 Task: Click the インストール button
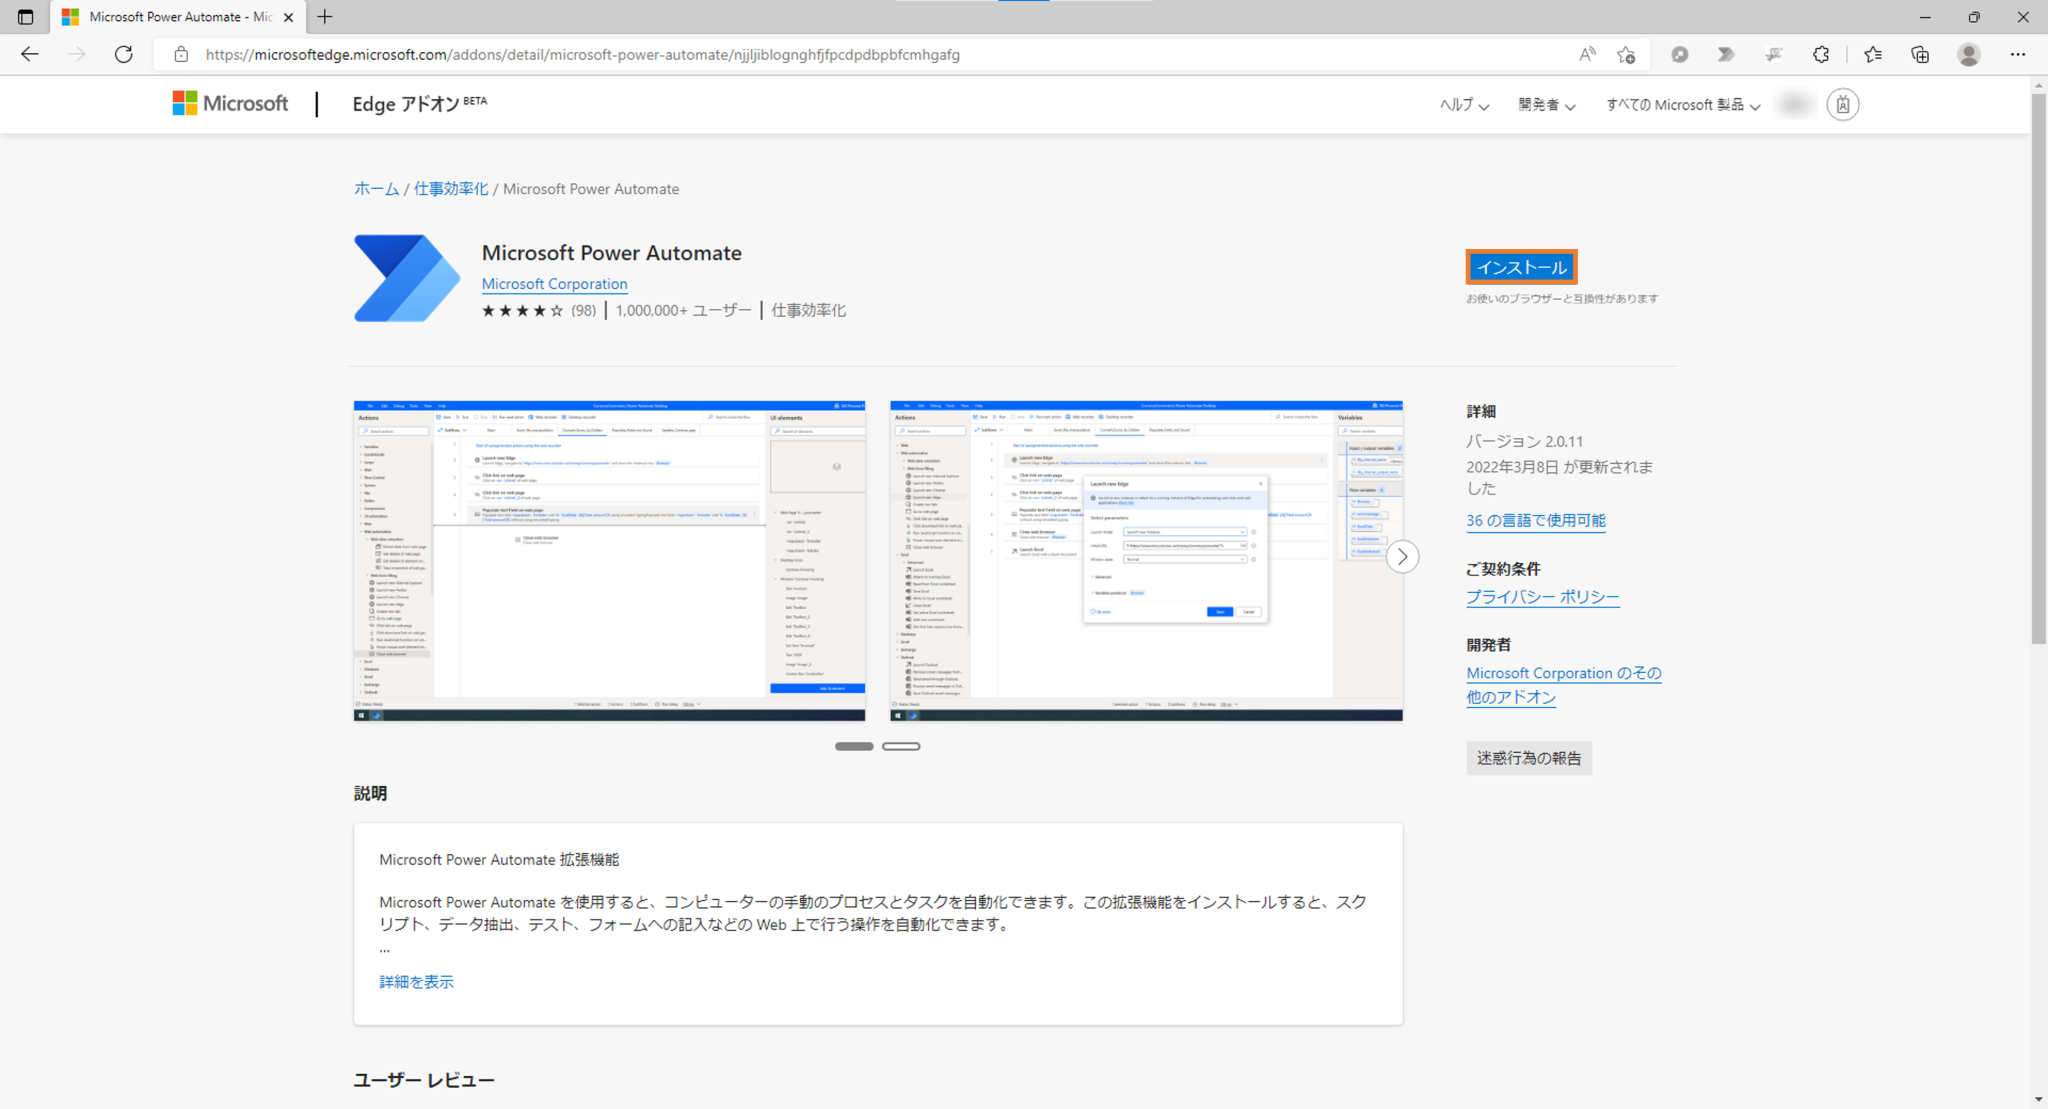pyautogui.click(x=1521, y=267)
